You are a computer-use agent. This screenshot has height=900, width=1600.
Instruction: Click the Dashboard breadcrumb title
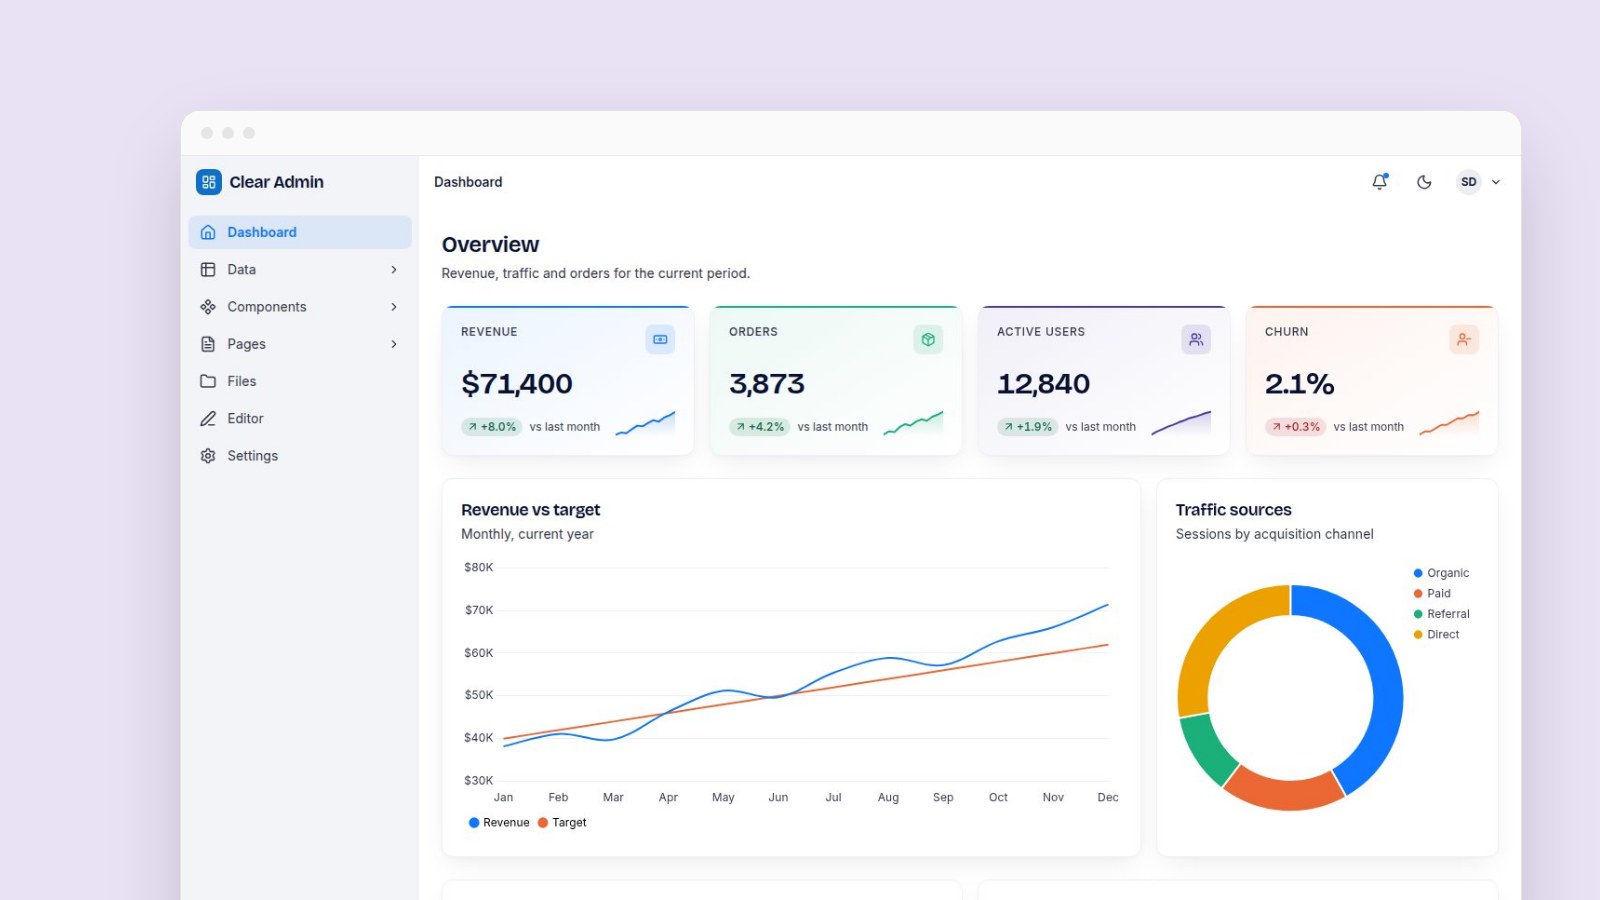coord(468,182)
